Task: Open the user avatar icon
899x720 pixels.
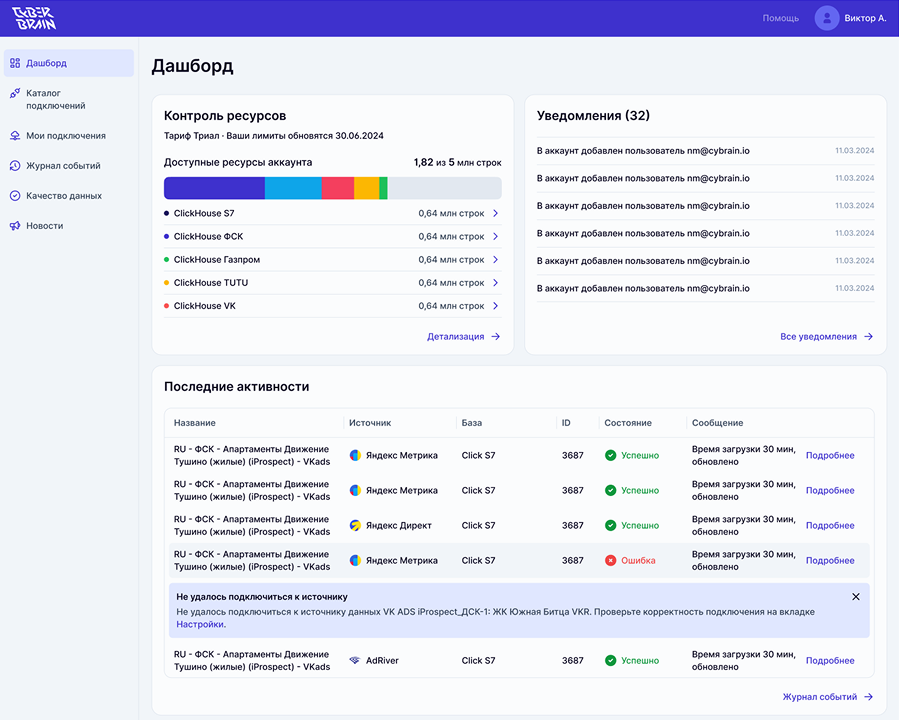Action: [826, 18]
